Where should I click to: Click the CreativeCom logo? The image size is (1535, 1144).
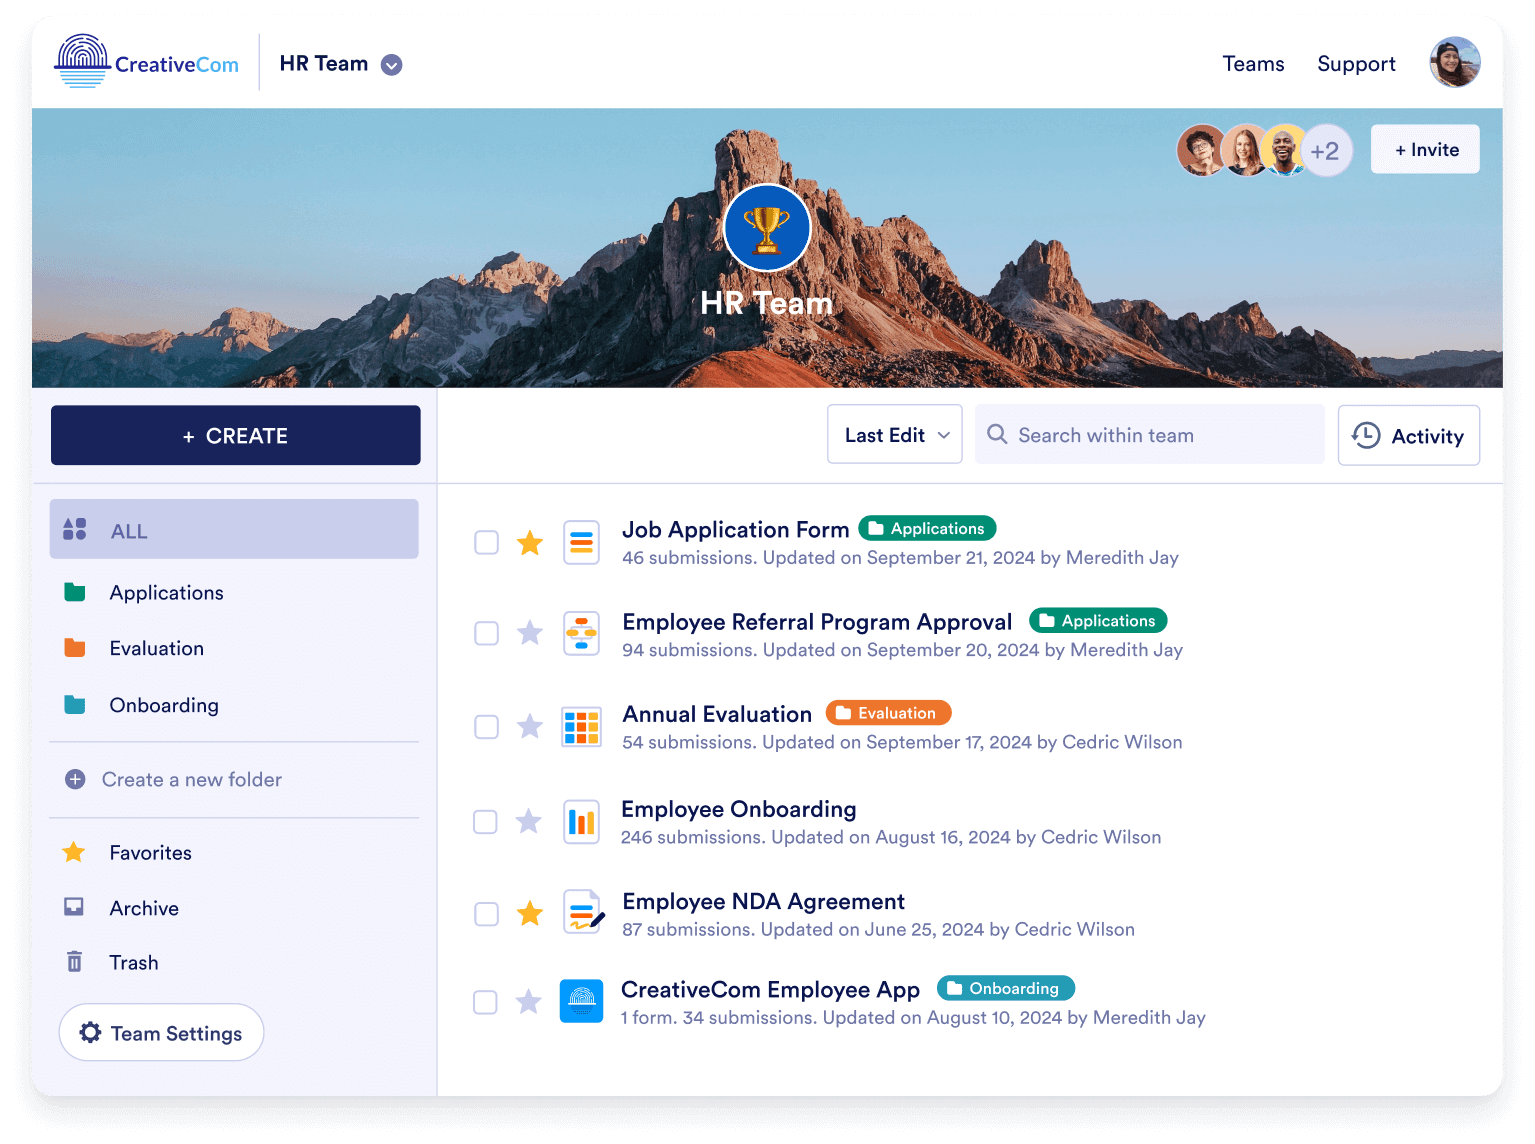(147, 63)
